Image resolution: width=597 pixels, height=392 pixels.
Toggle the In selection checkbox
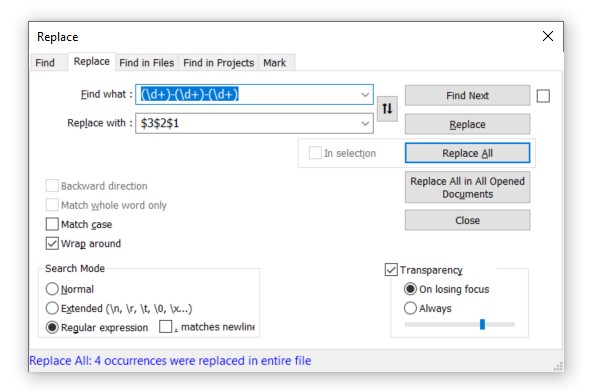pyautogui.click(x=315, y=153)
